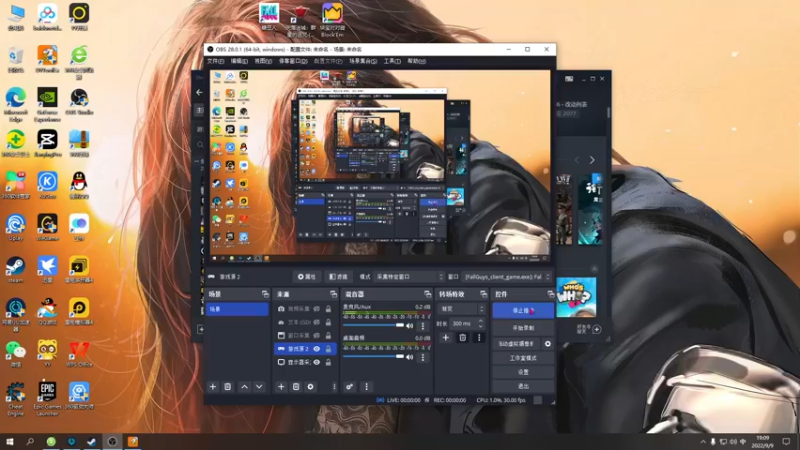Open Mic/Aux channel three-dot options
The image size is (800, 450).
pos(422,326)
